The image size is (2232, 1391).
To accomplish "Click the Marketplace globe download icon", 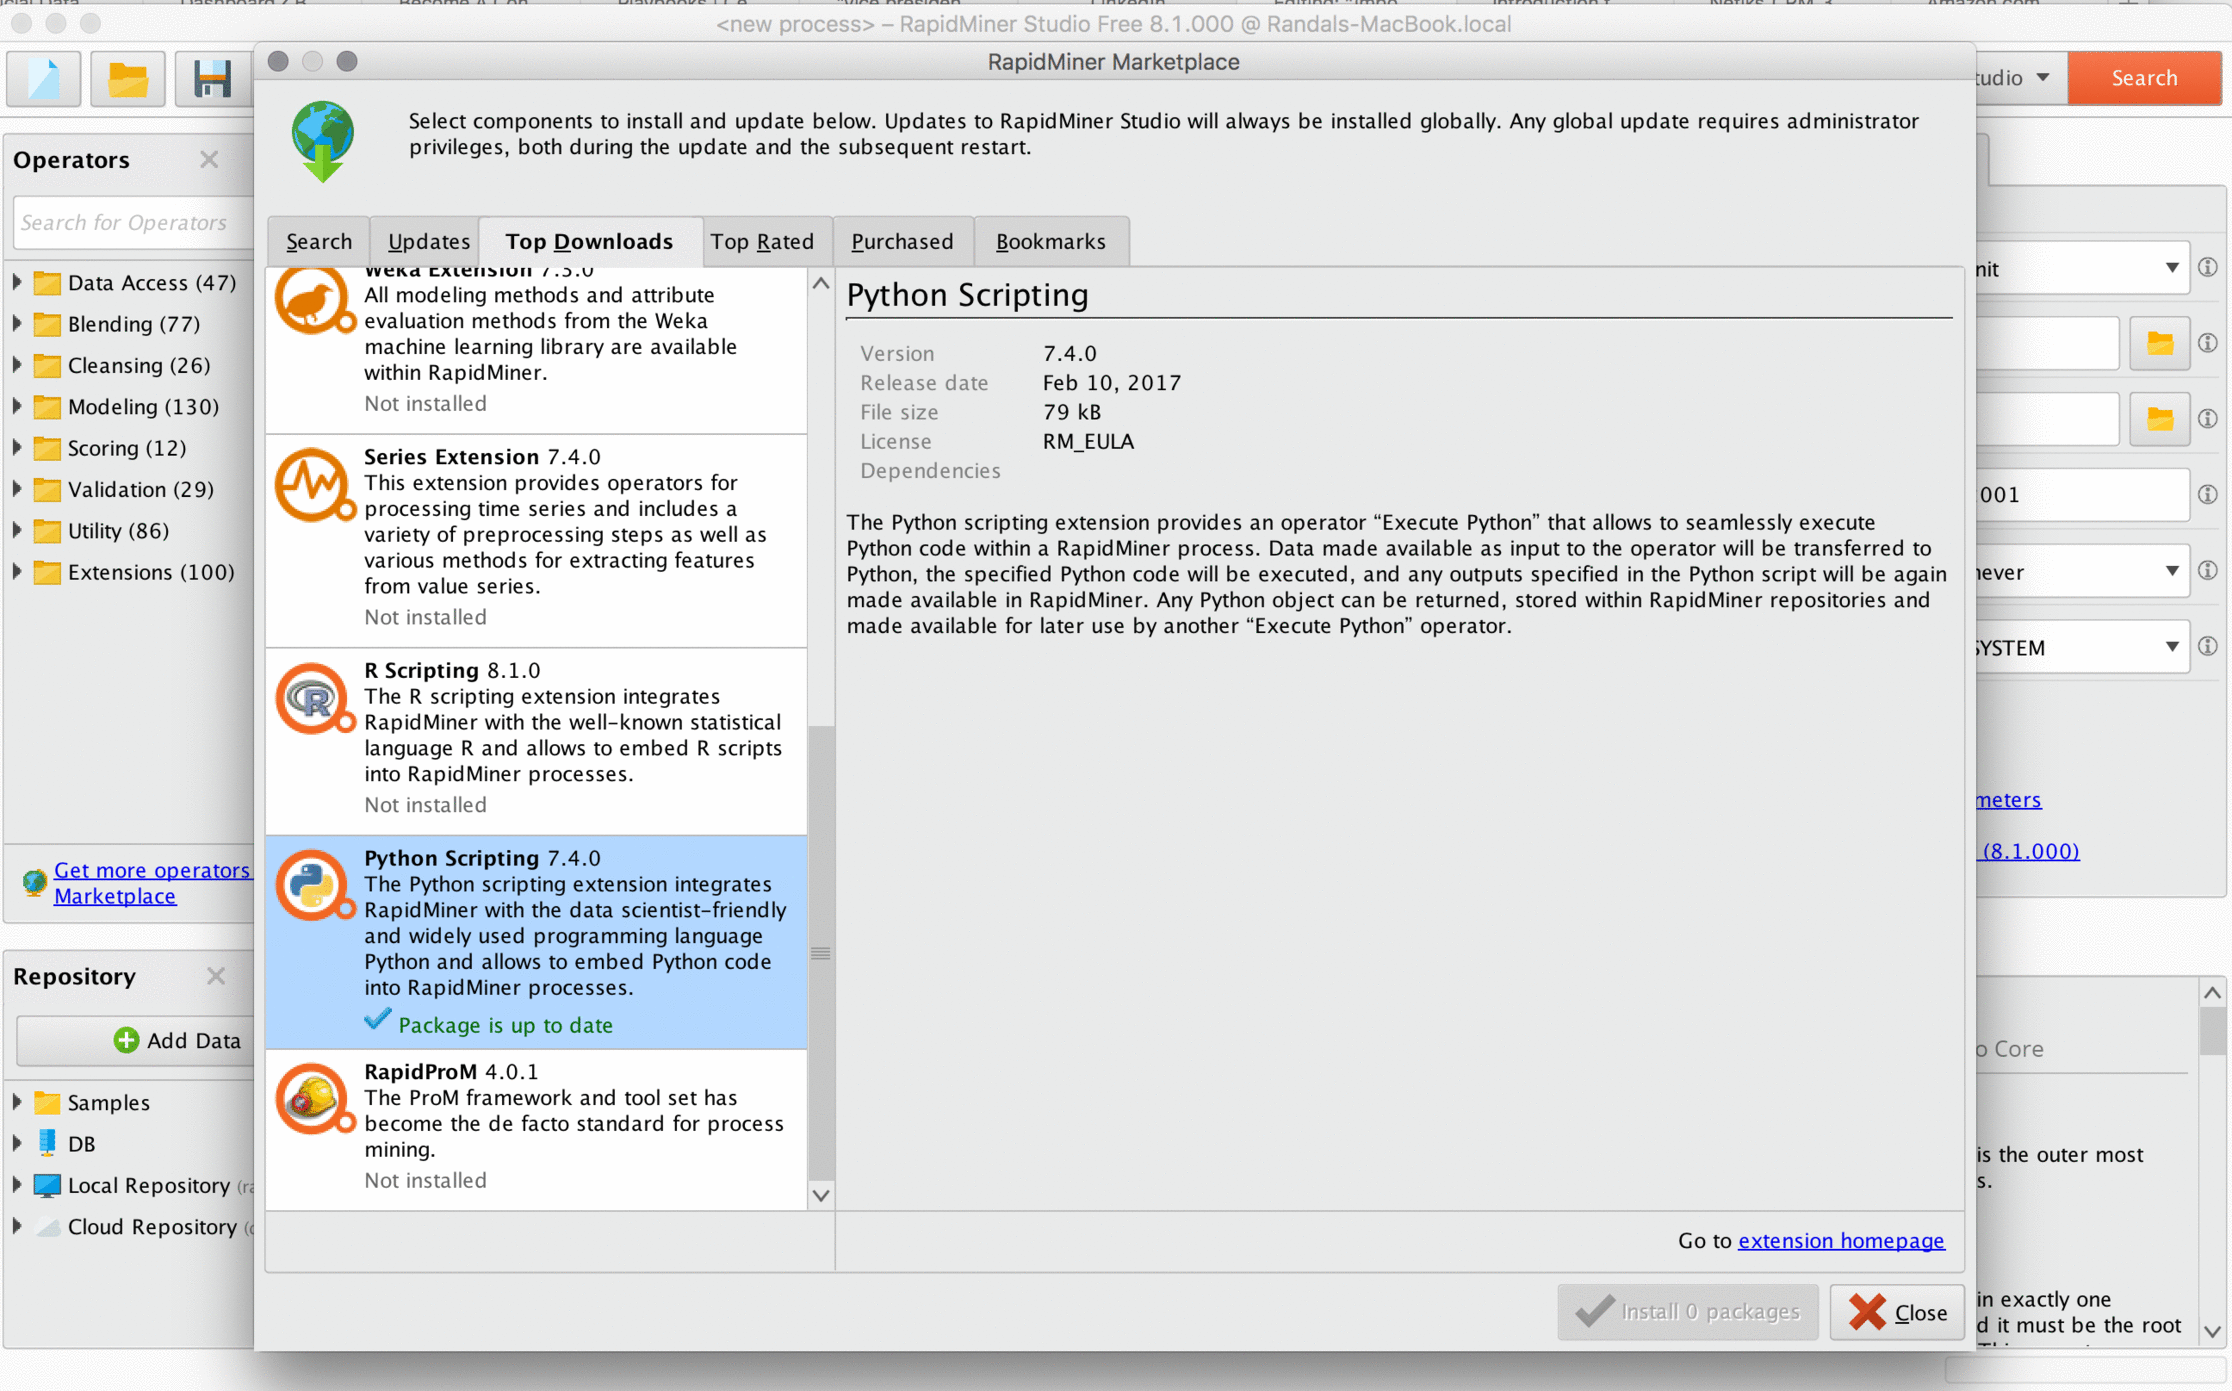I will point(323,140).
